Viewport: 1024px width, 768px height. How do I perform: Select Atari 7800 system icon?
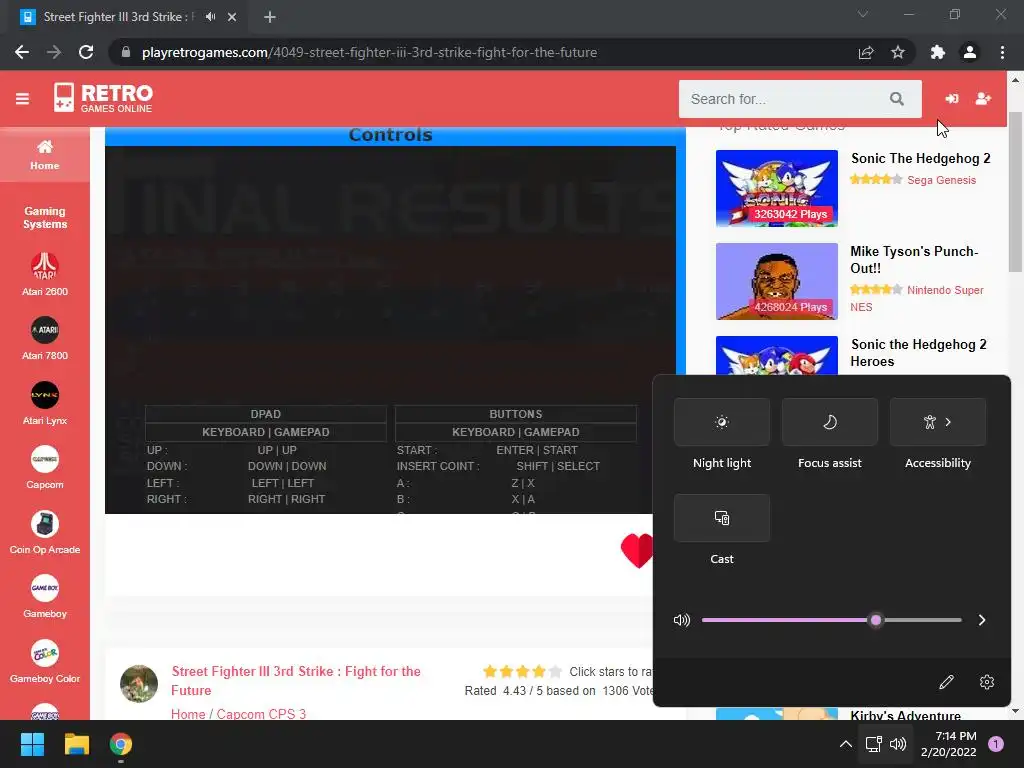(x=44, y=330)
